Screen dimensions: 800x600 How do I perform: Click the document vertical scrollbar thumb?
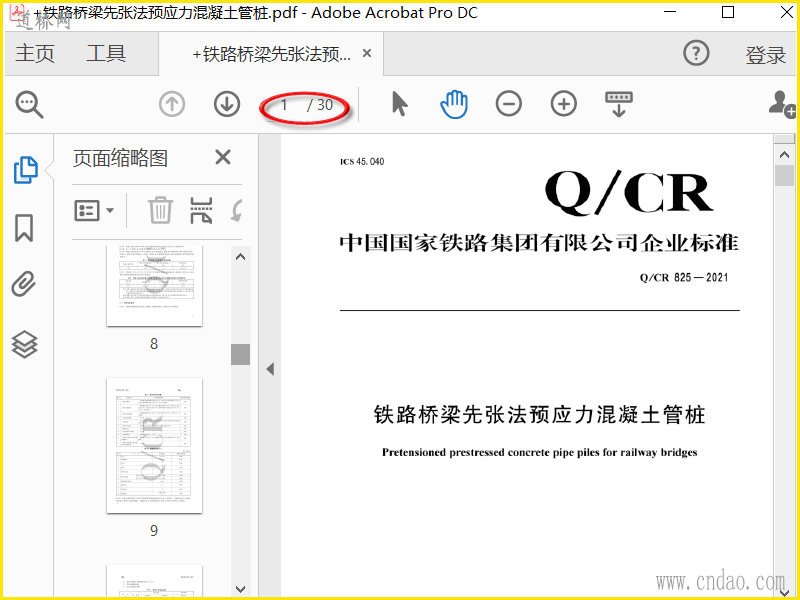pos(784,175)
